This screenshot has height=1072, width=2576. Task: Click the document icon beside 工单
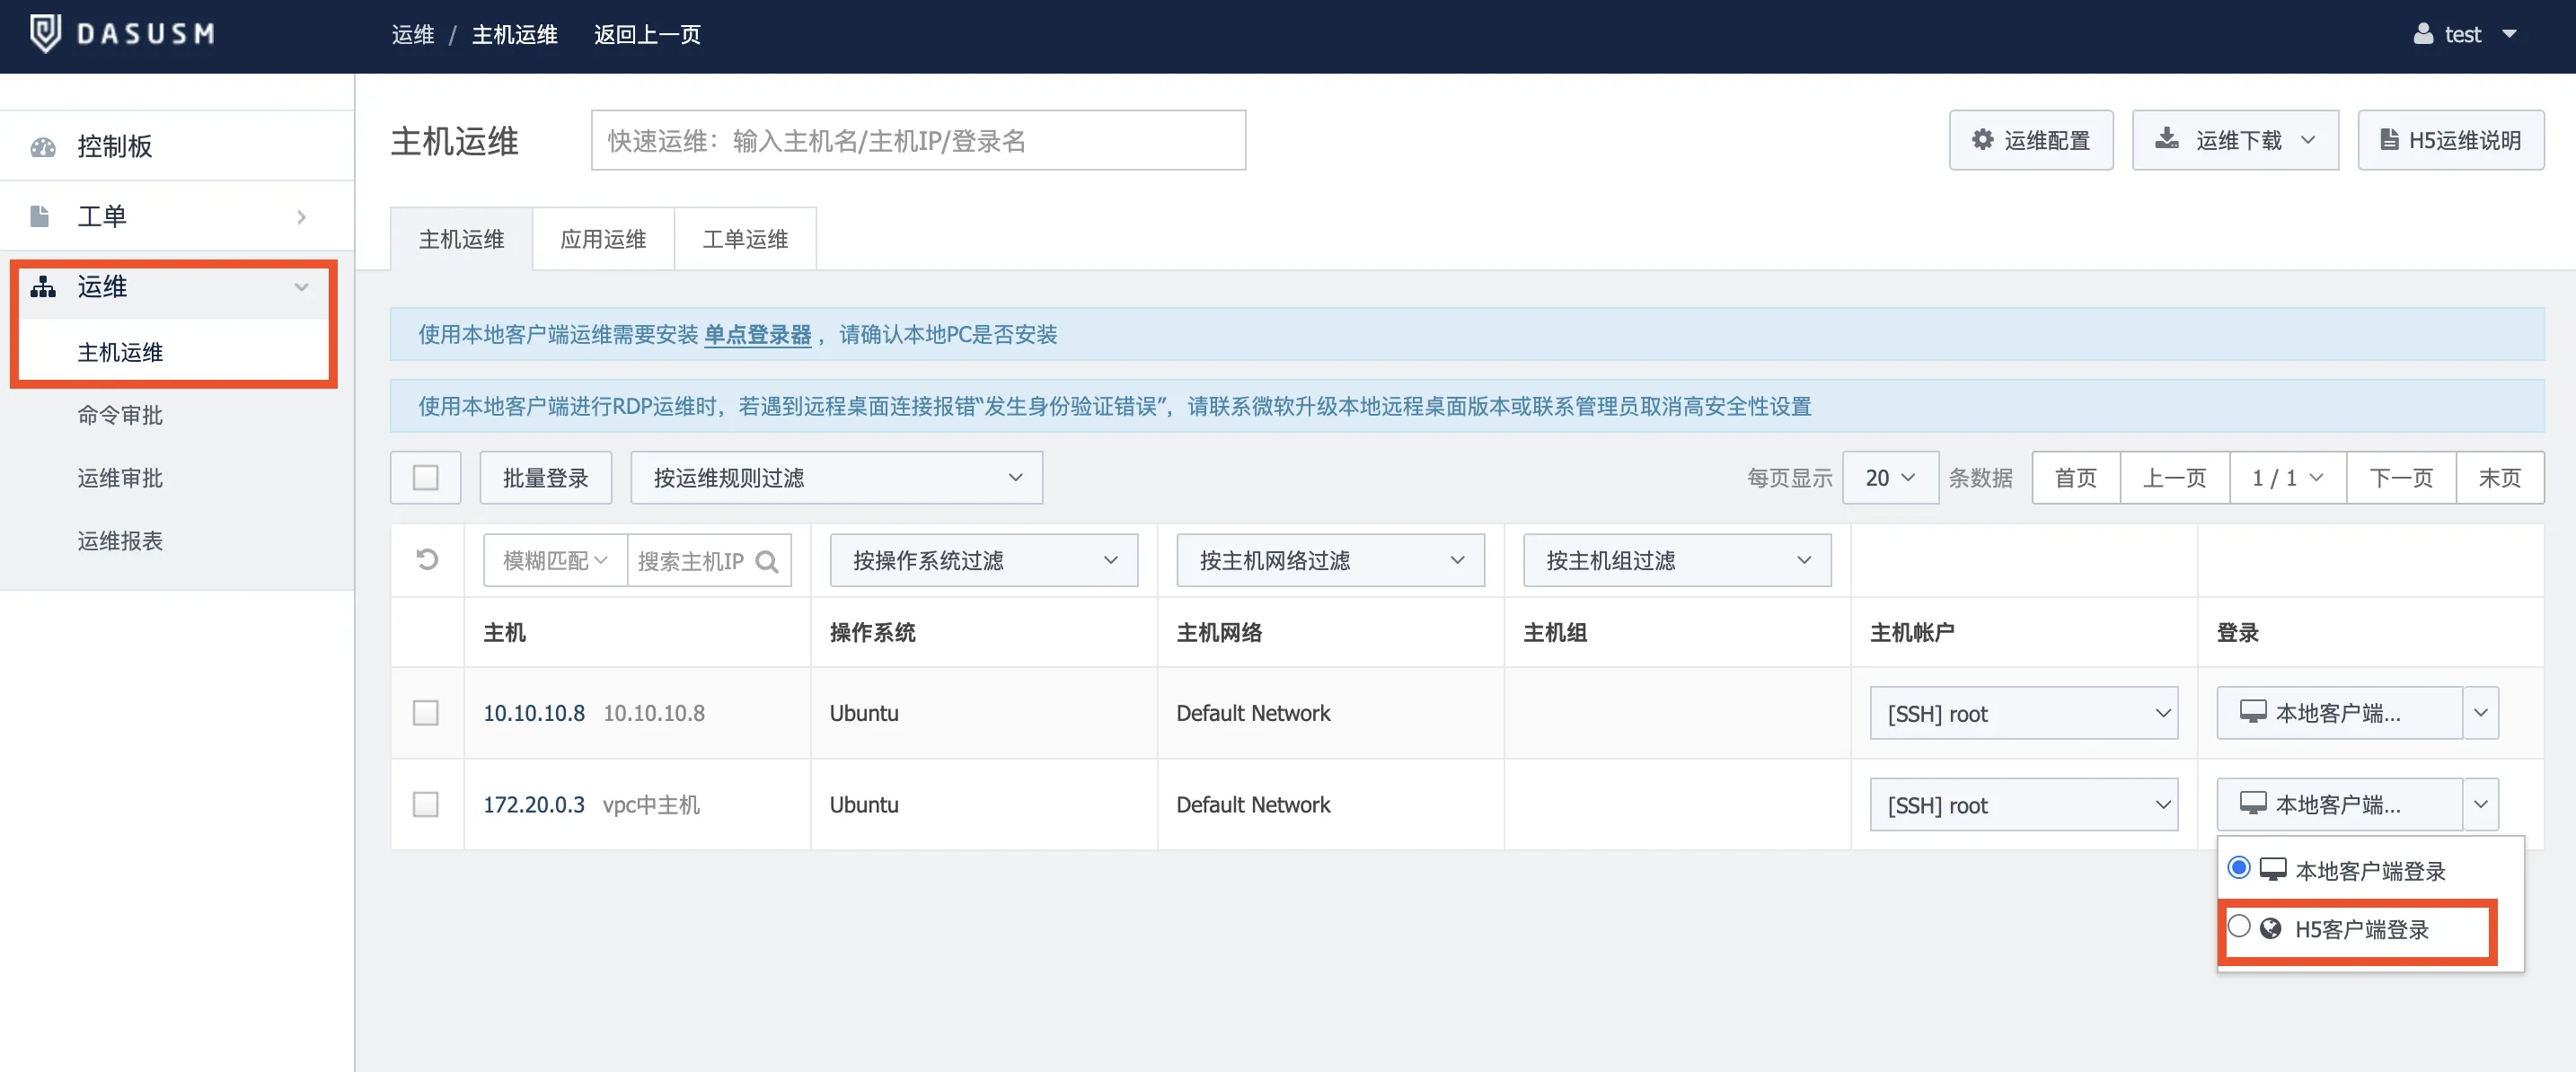(x=40, y=216)
